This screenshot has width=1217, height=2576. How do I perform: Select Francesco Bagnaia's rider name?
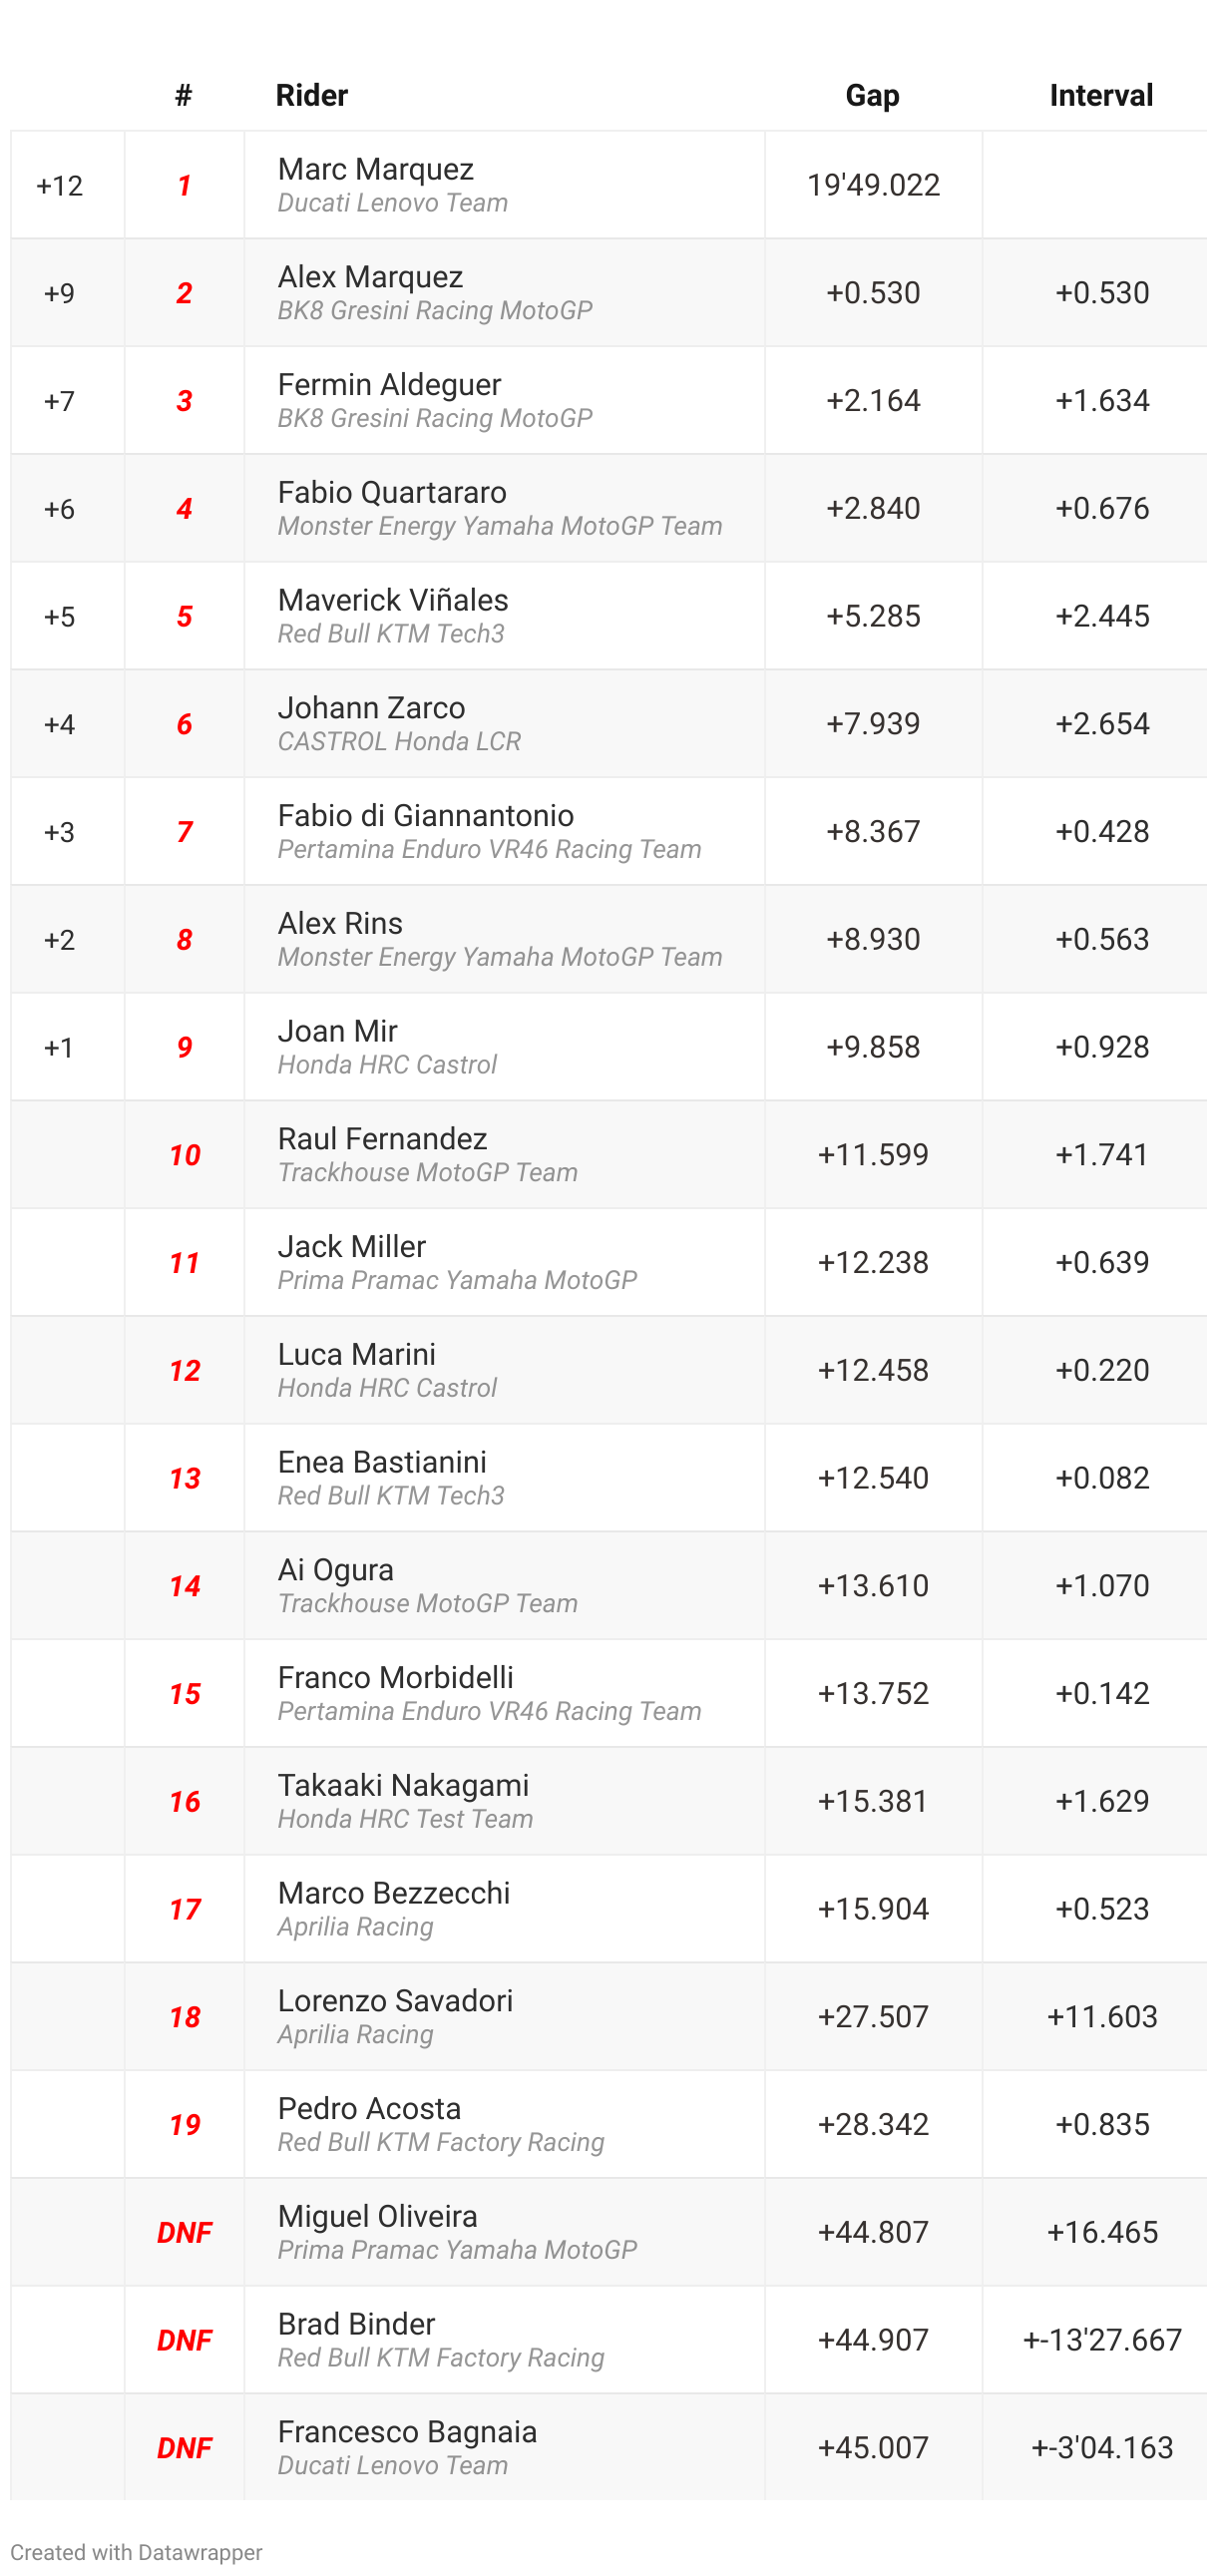tap(406, 2431)
